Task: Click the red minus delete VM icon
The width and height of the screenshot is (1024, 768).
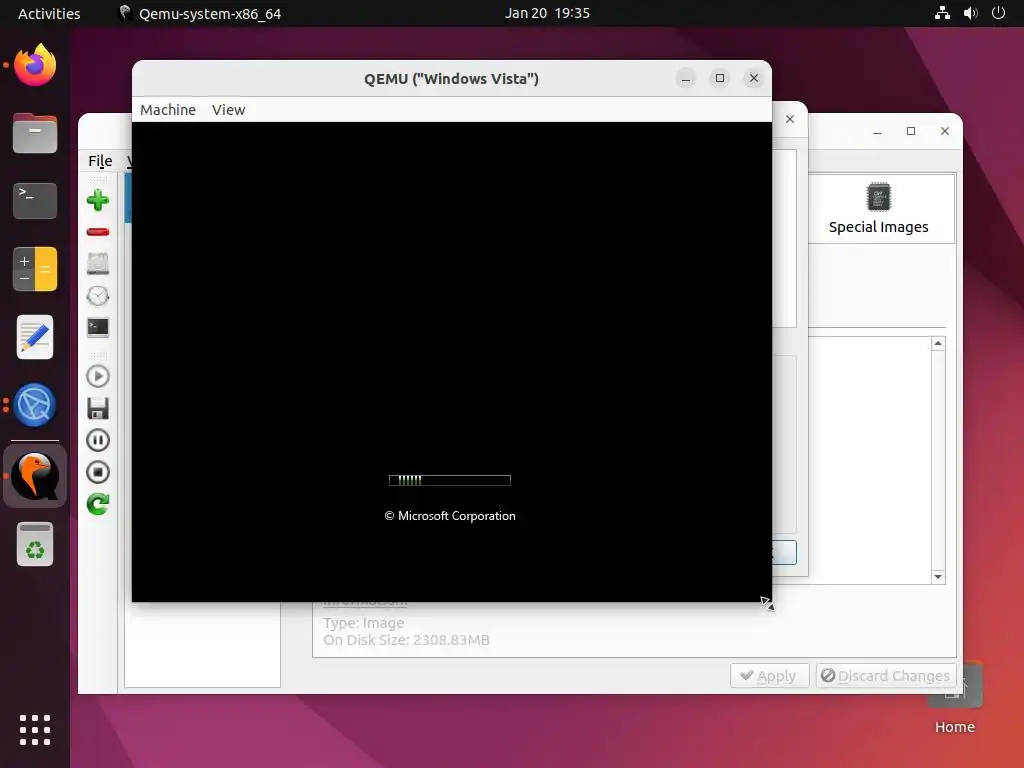Action: pyautogui.click(x=98, y=232)
